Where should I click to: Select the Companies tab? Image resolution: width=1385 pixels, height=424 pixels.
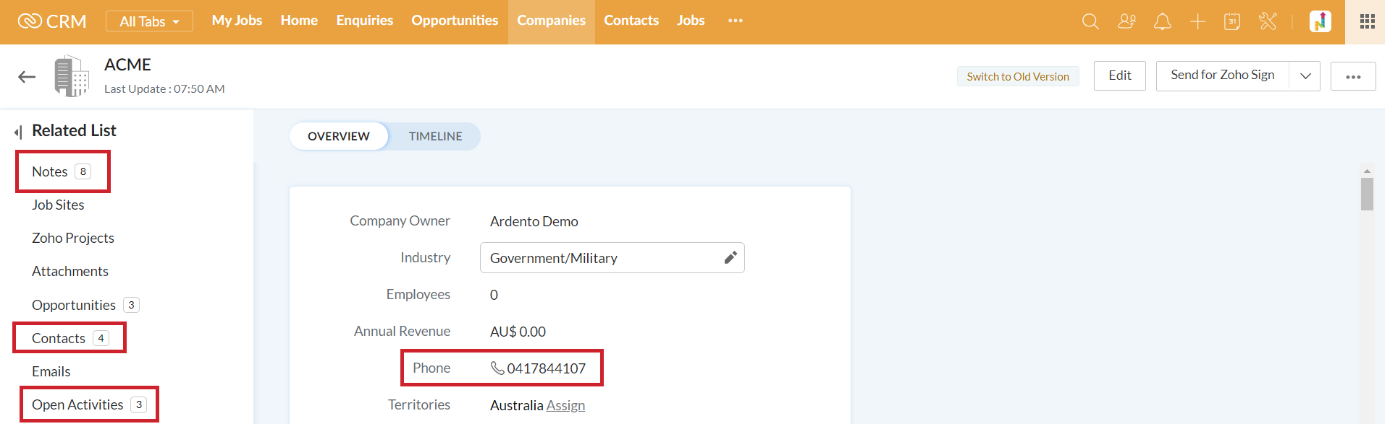click(551, 21)
